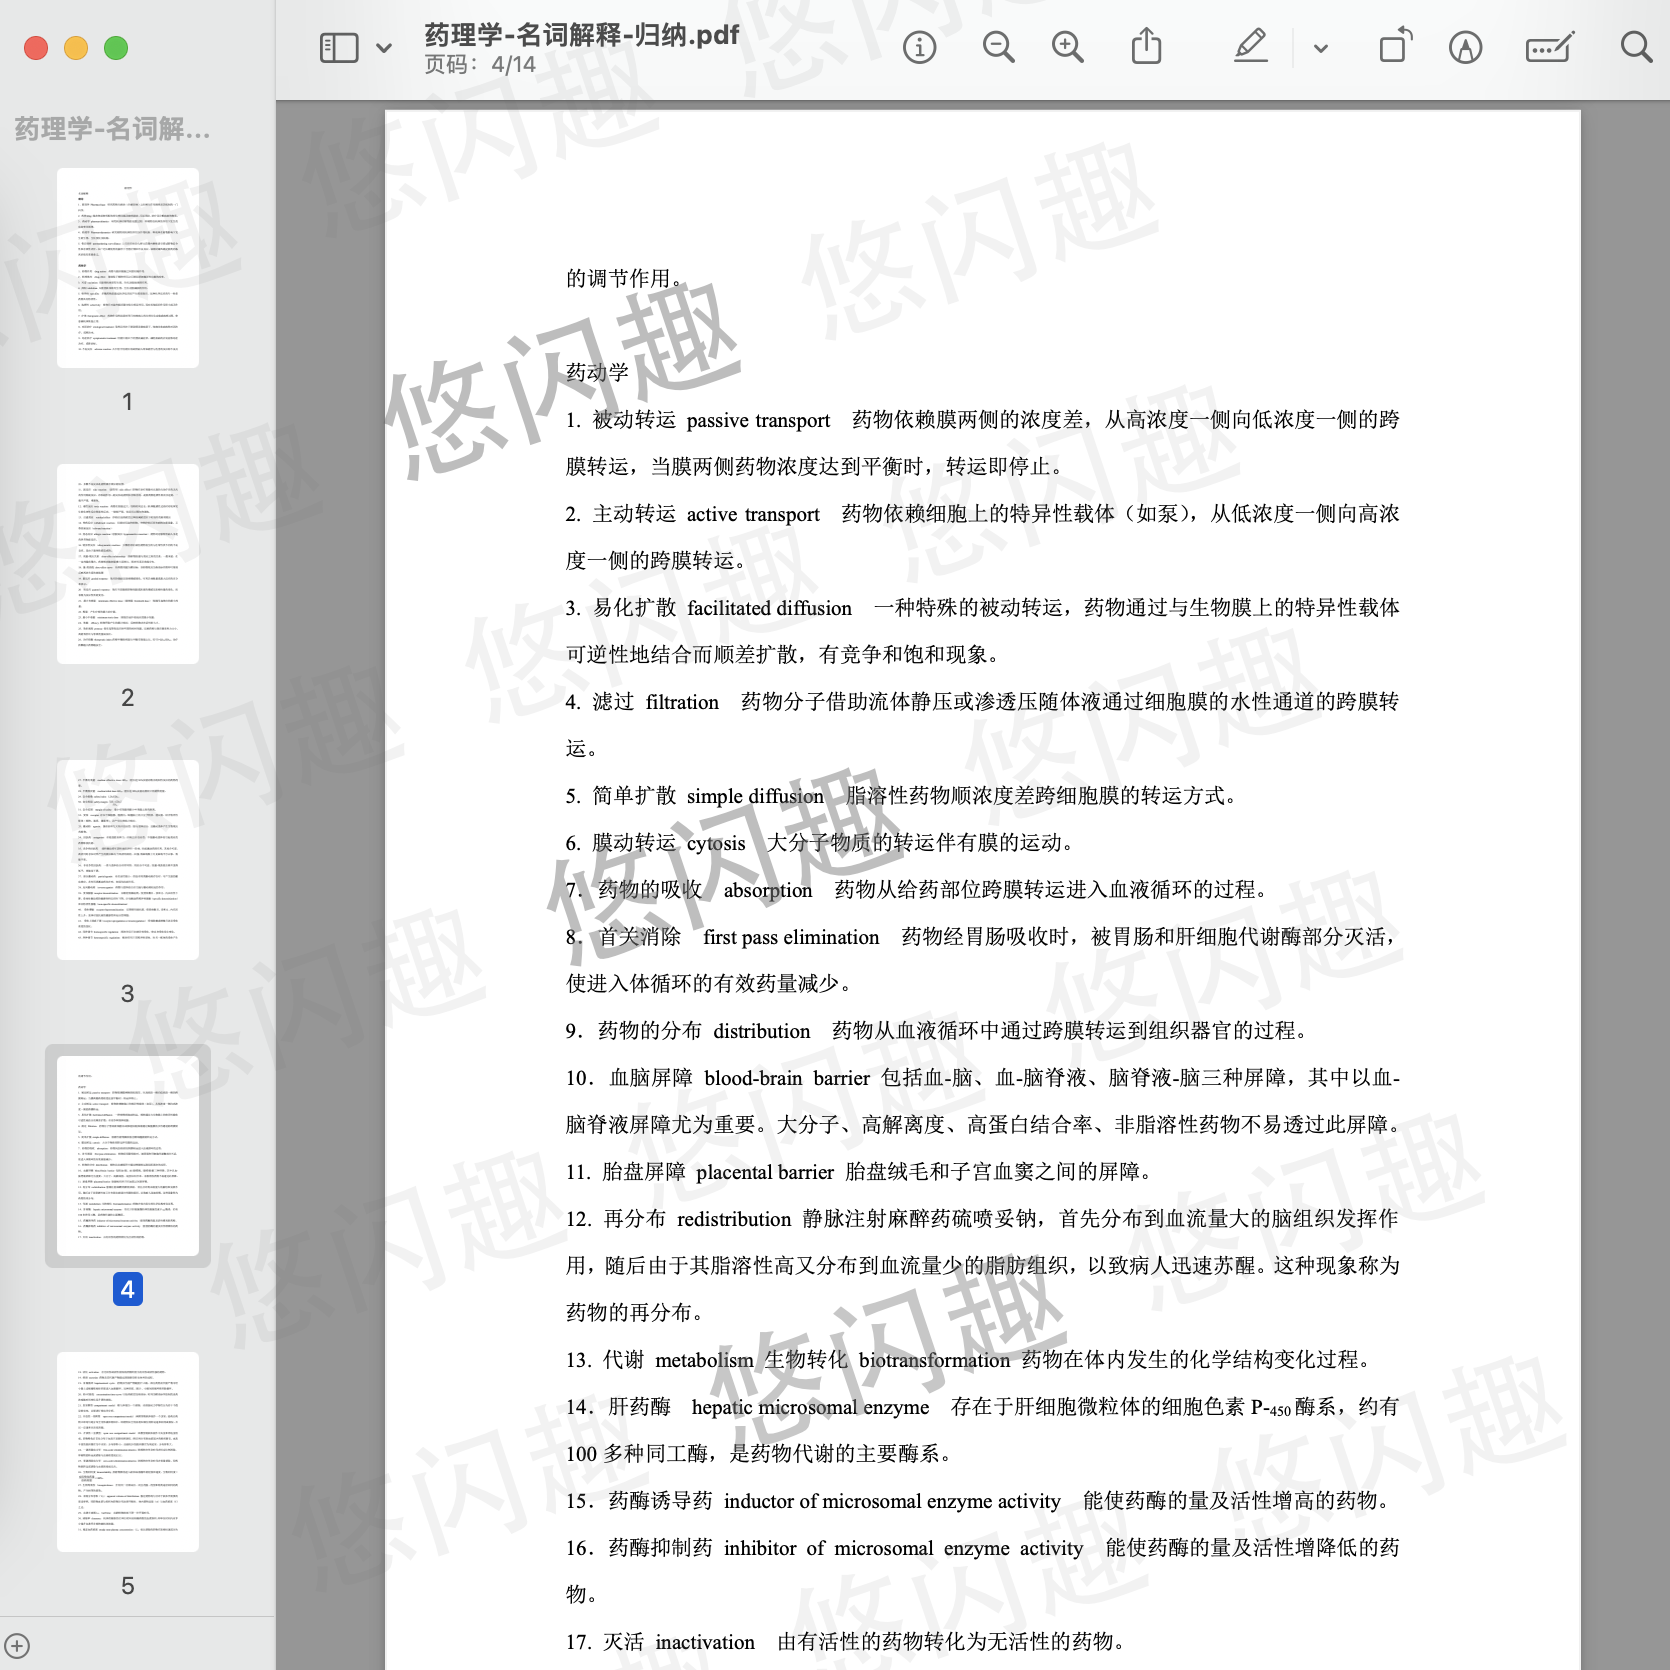Toggle the sidebar view button
This screenshot has width=1670, height=1670.
click(x=339, y=48)
